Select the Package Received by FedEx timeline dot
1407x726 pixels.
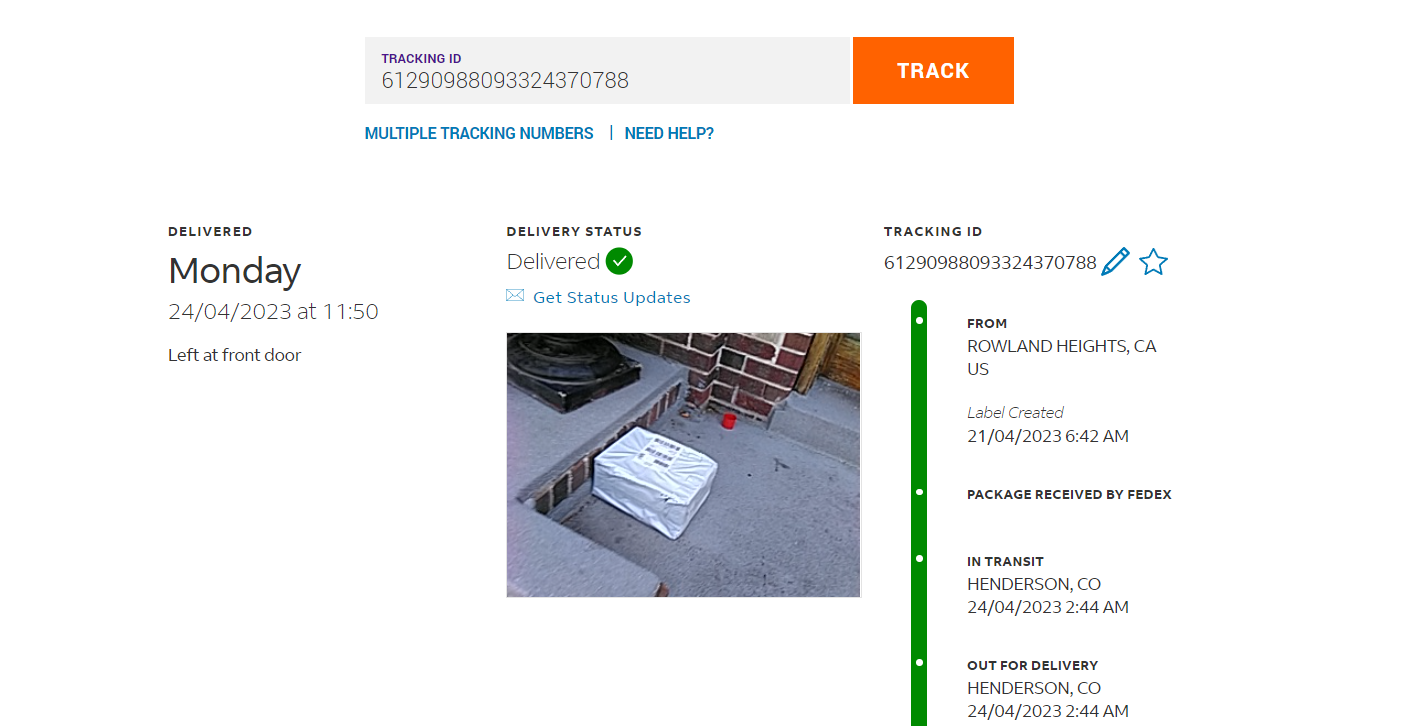pos(919,492)
